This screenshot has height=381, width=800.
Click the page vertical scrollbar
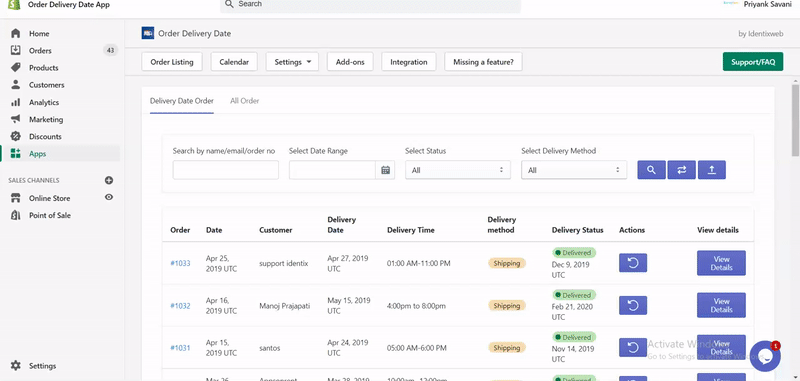(x=795, y=120)
